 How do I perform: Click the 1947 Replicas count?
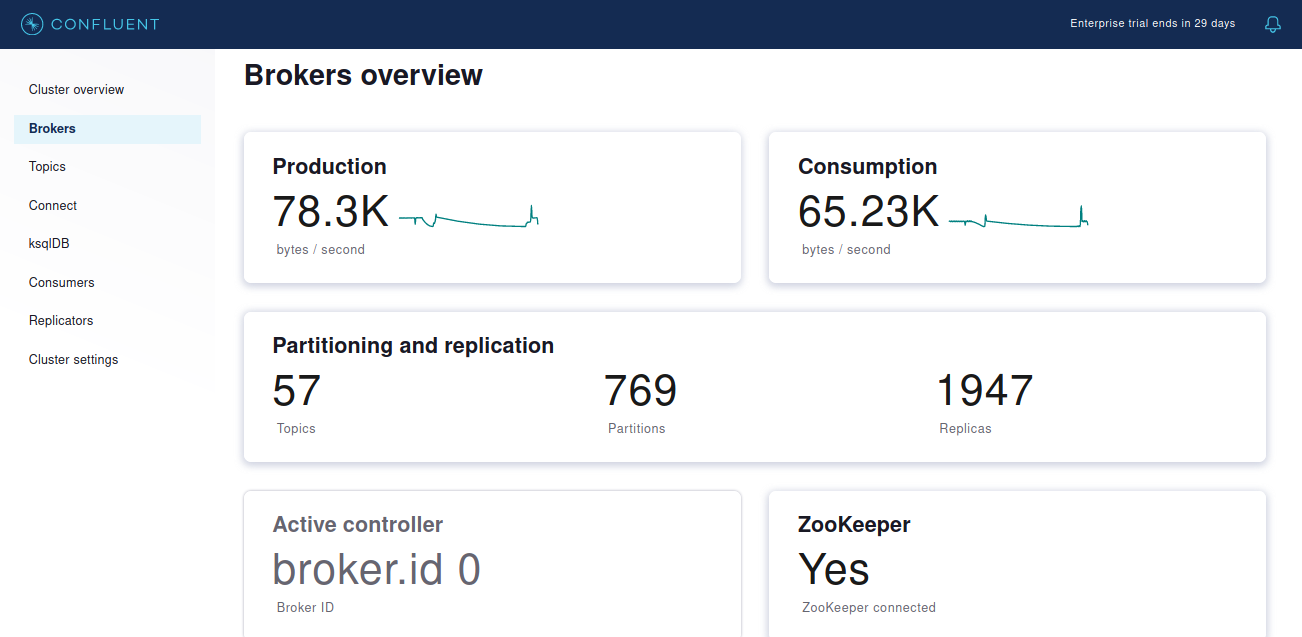click(984, 392)
